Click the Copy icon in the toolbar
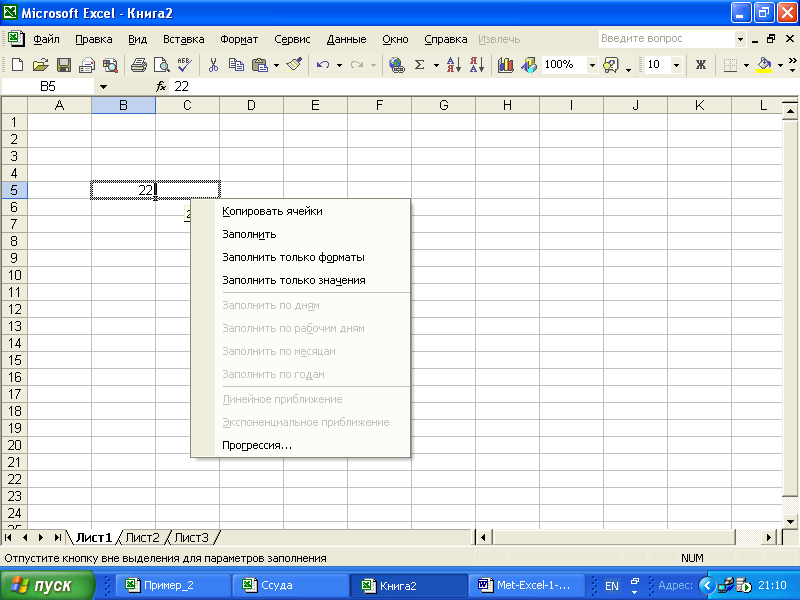 (x=236, y=65)
